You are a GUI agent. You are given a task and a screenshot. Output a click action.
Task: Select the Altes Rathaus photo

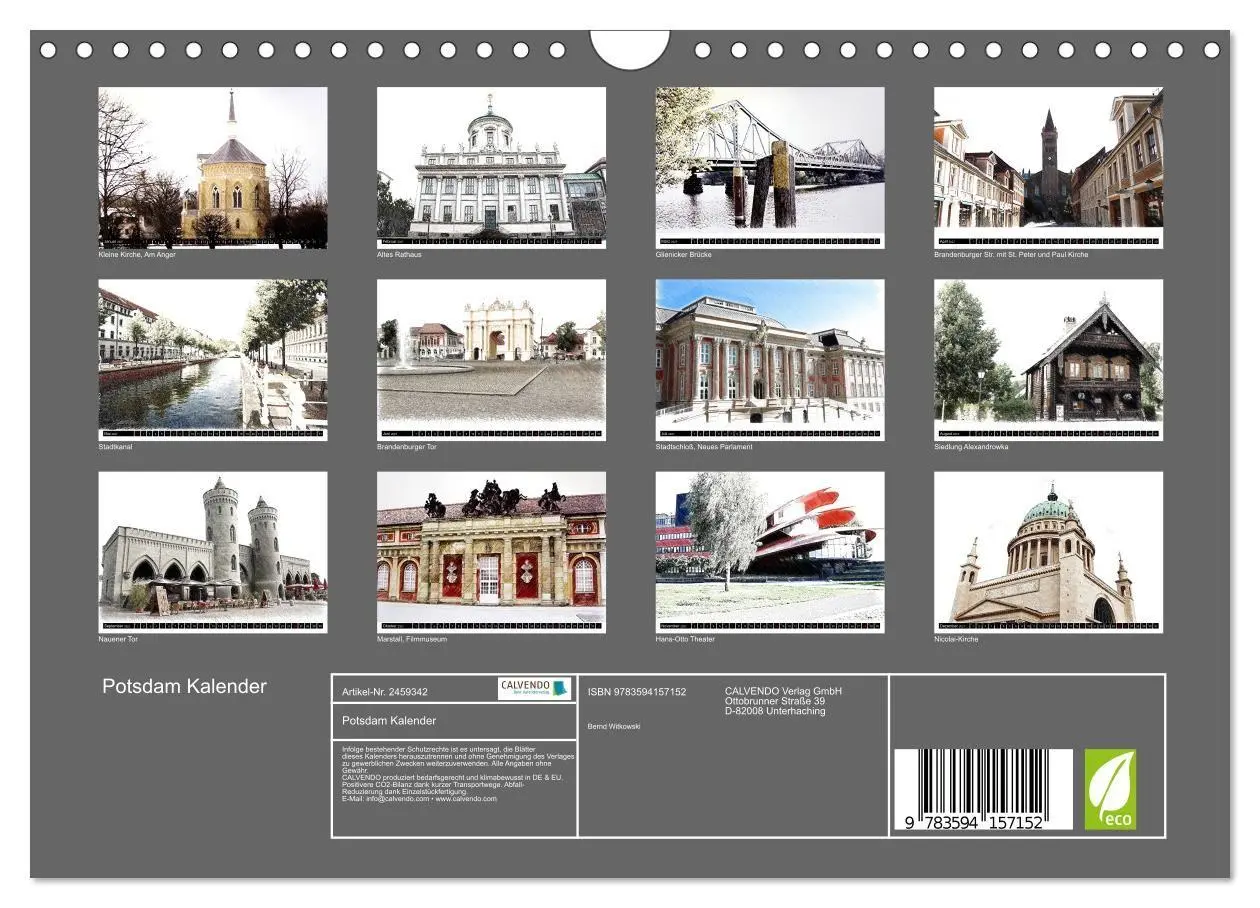coord(491,167)
